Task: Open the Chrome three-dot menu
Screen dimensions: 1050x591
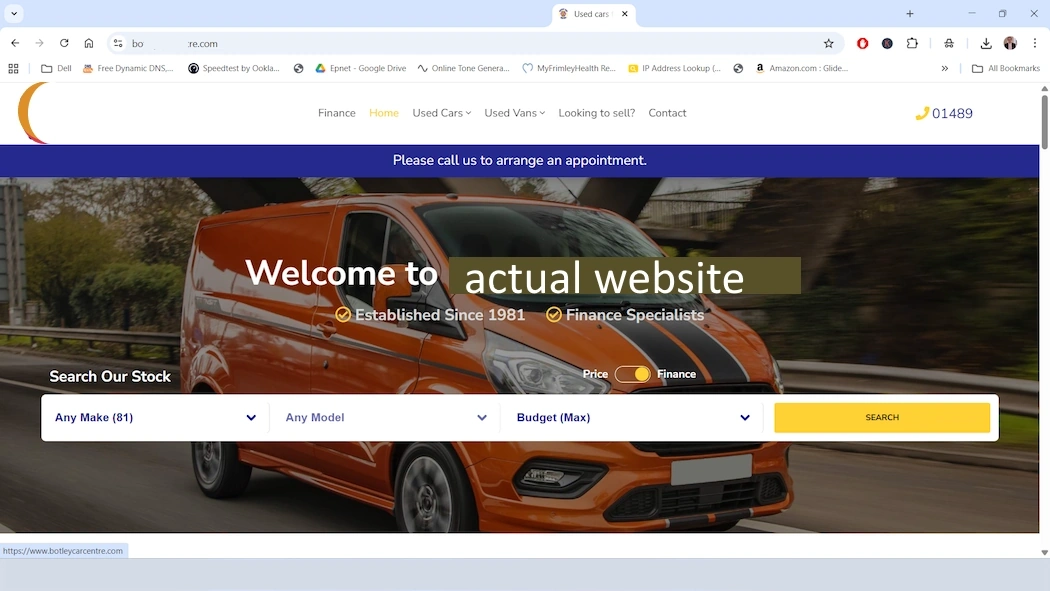Action: click(1034, 43)
